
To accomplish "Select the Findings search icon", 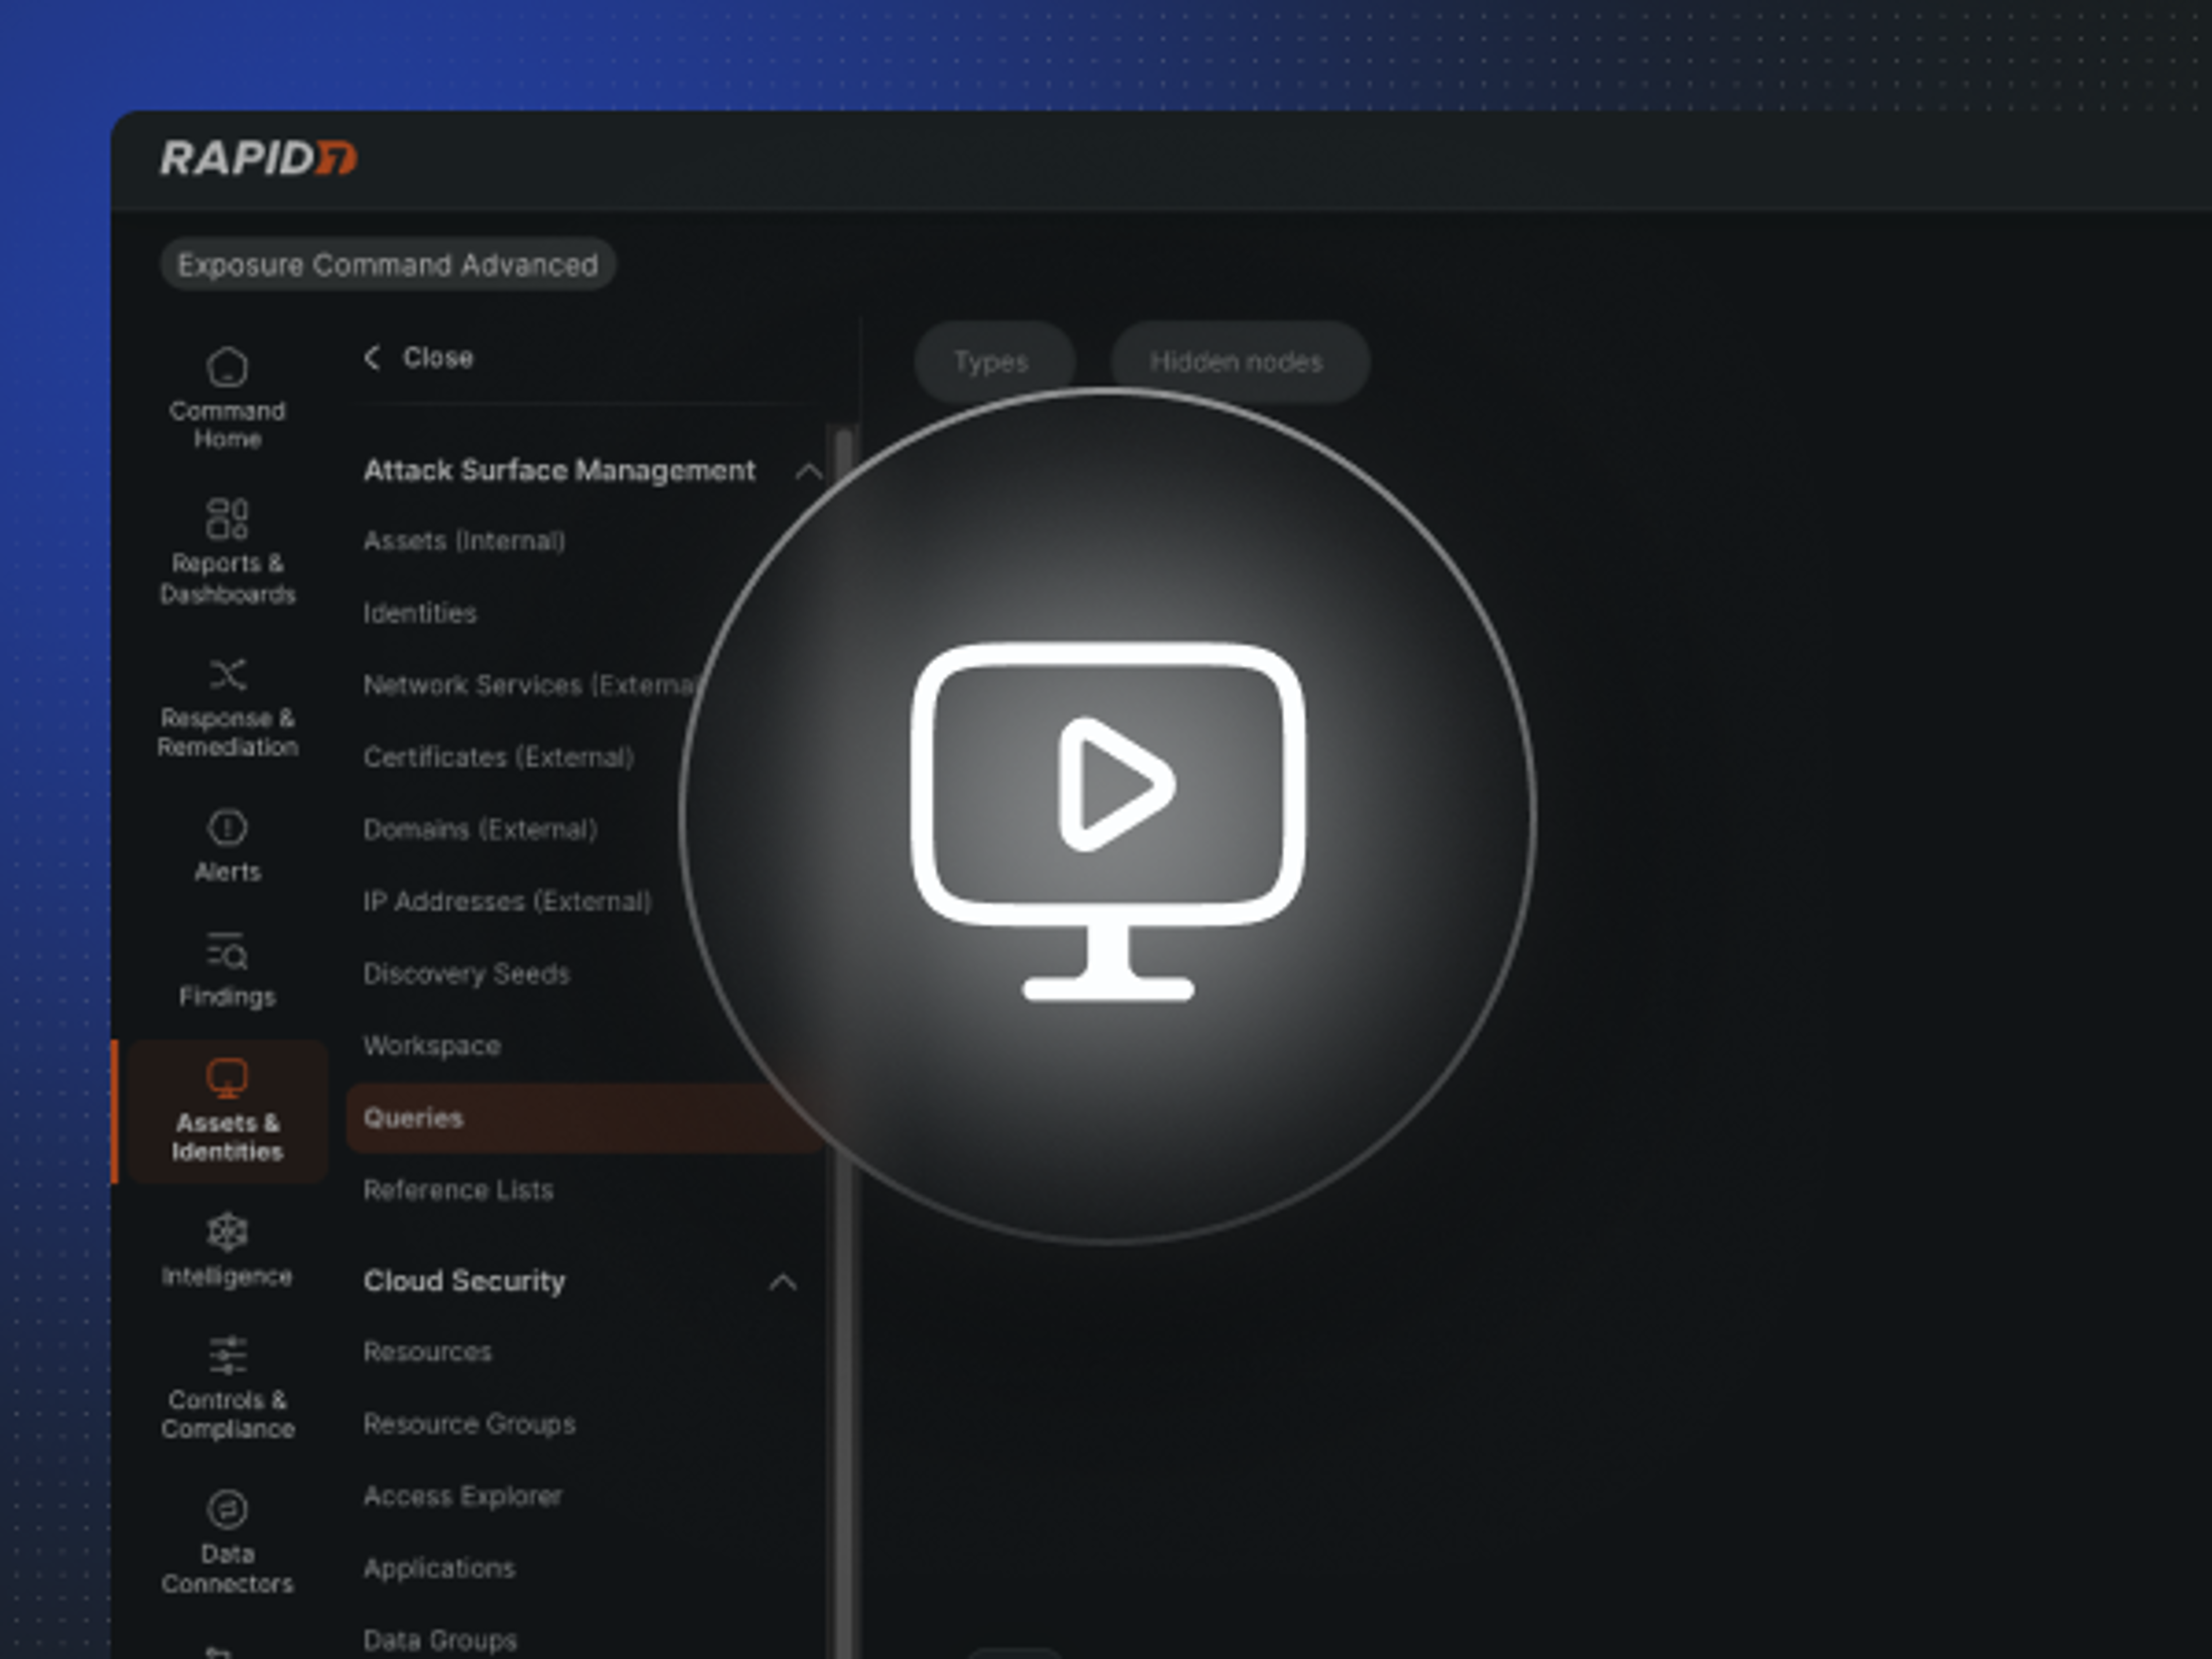I will 227,951.
